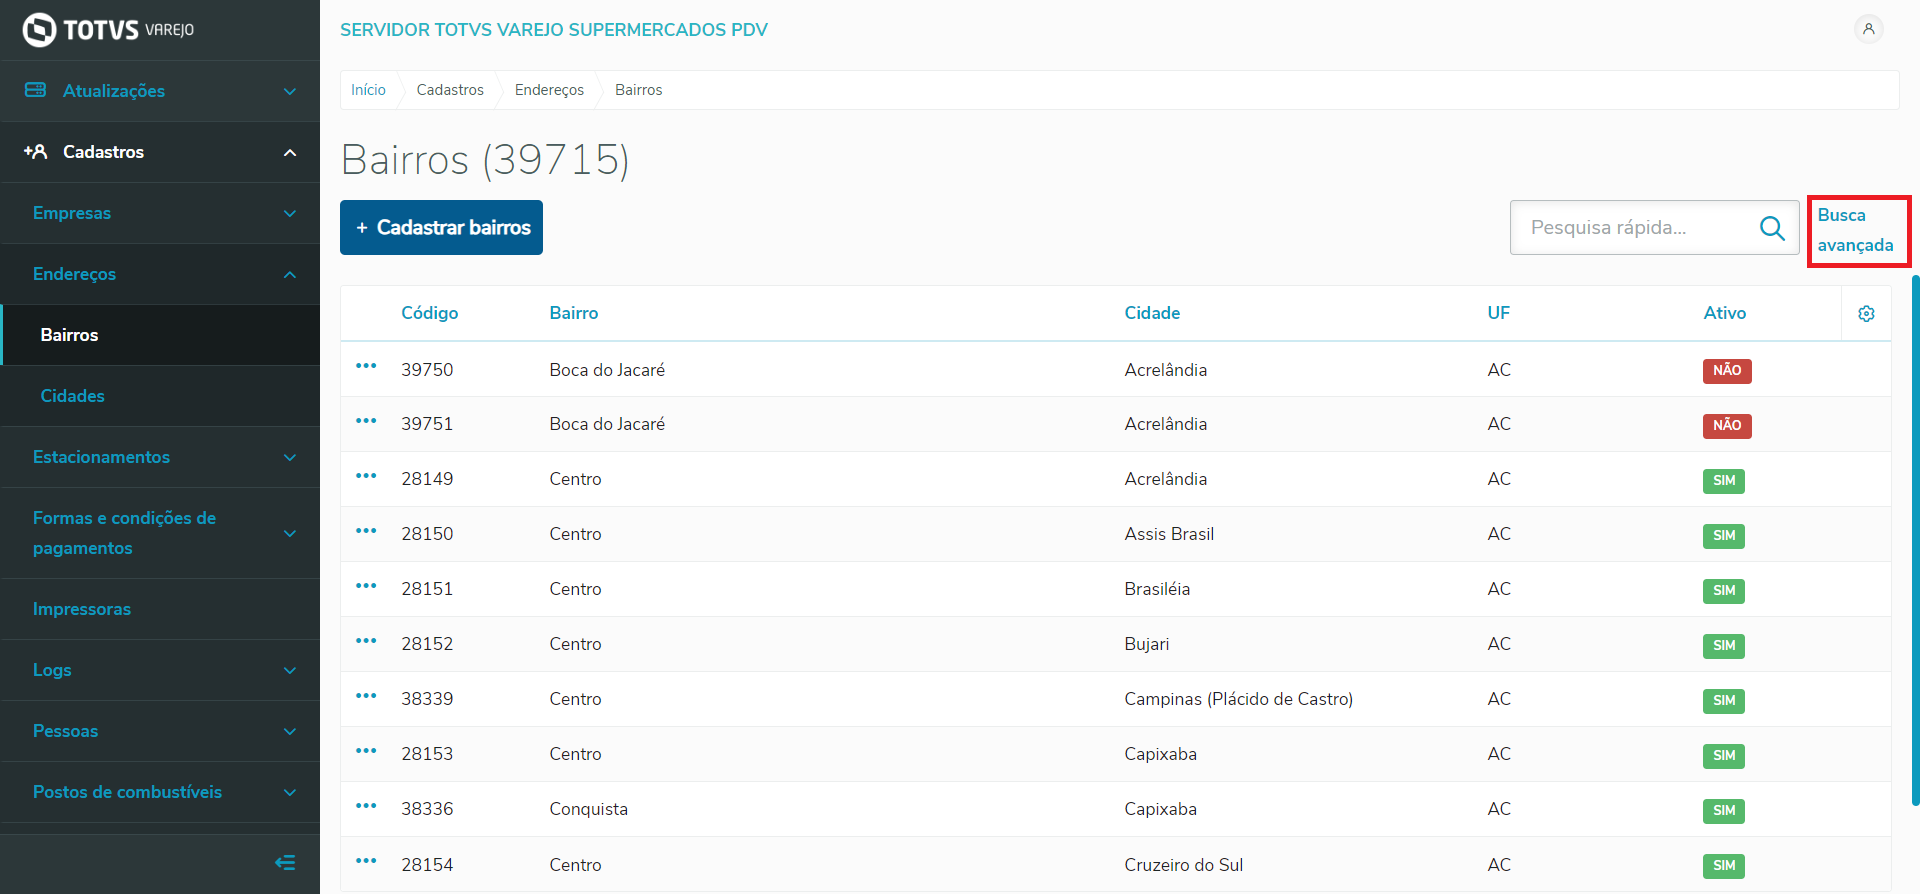The height and width of the screenshot is (894, 1920).
Task: Expand the Logs submenu chevron
Action: 290,671
